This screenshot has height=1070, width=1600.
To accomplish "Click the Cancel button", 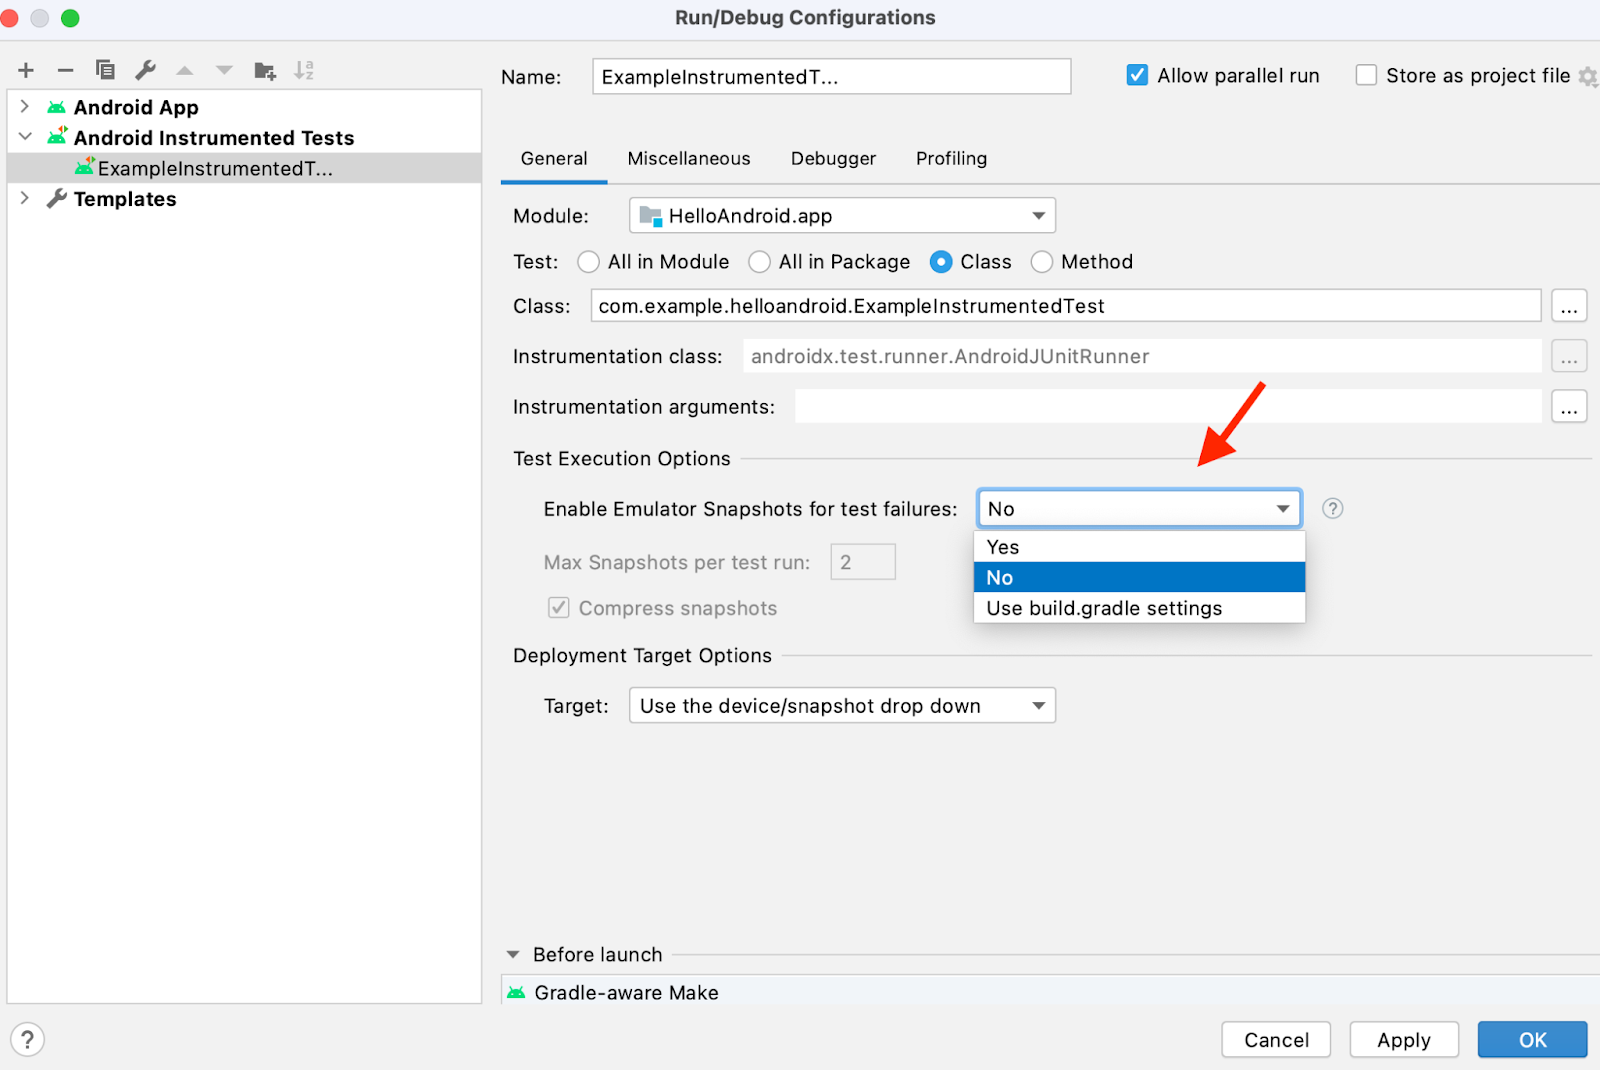I will [1276, 1040].
